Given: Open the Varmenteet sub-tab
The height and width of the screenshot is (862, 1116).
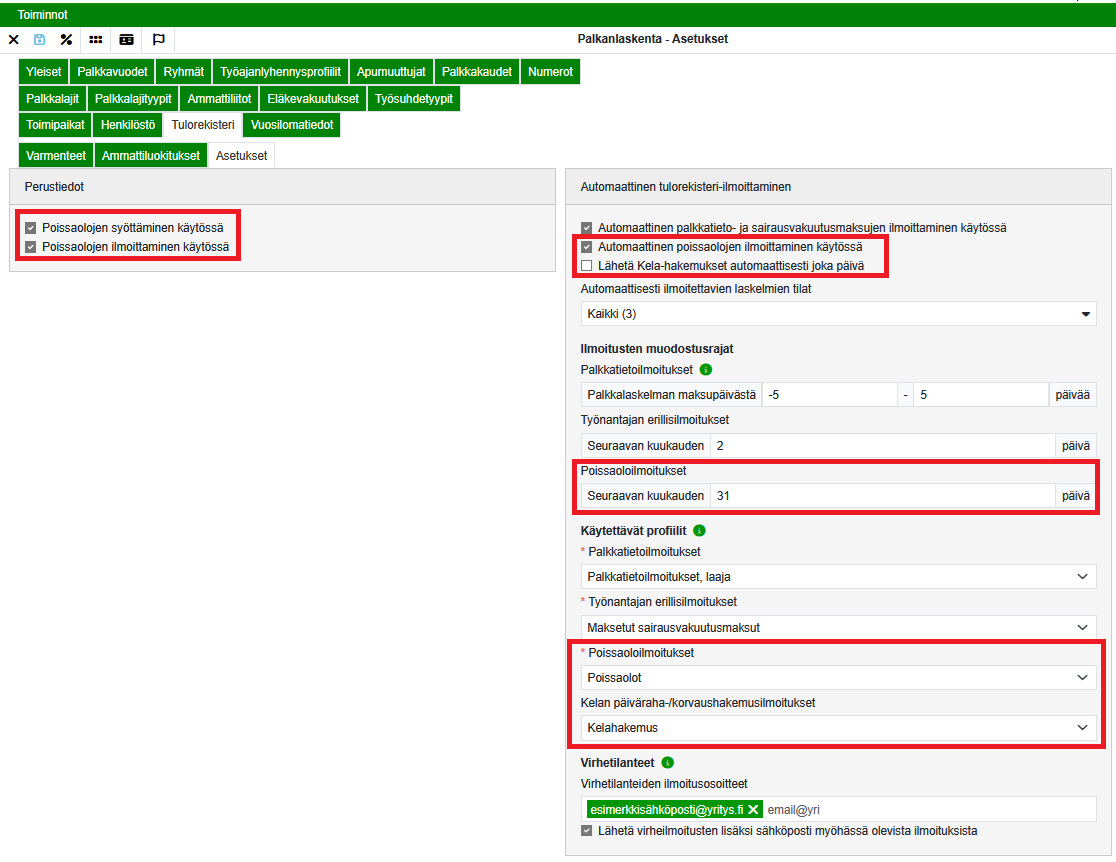Looking at the screenshot, I should 56,156.
